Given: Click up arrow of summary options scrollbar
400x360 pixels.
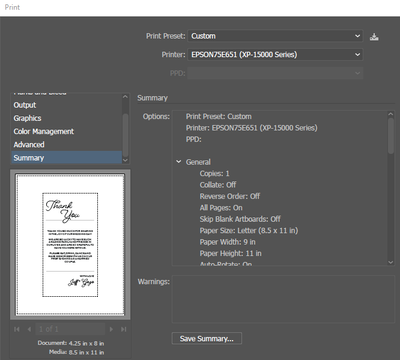Looking at the screenshot, I should coord(391,114).
